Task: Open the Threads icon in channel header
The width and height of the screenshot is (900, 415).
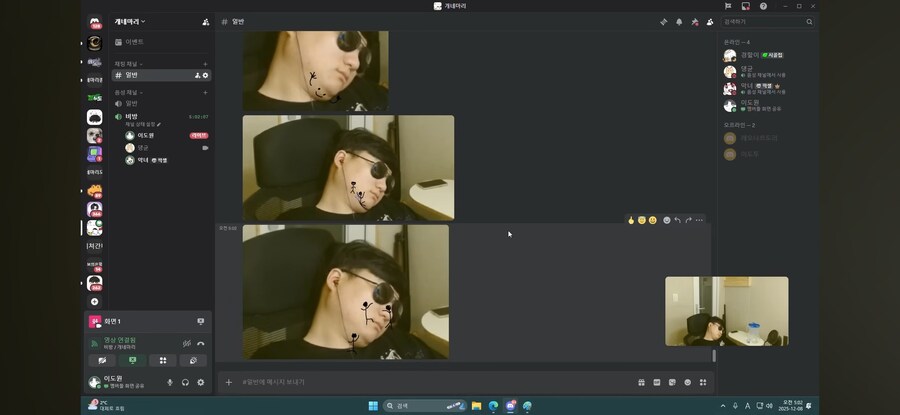Action: pos(664,22)
